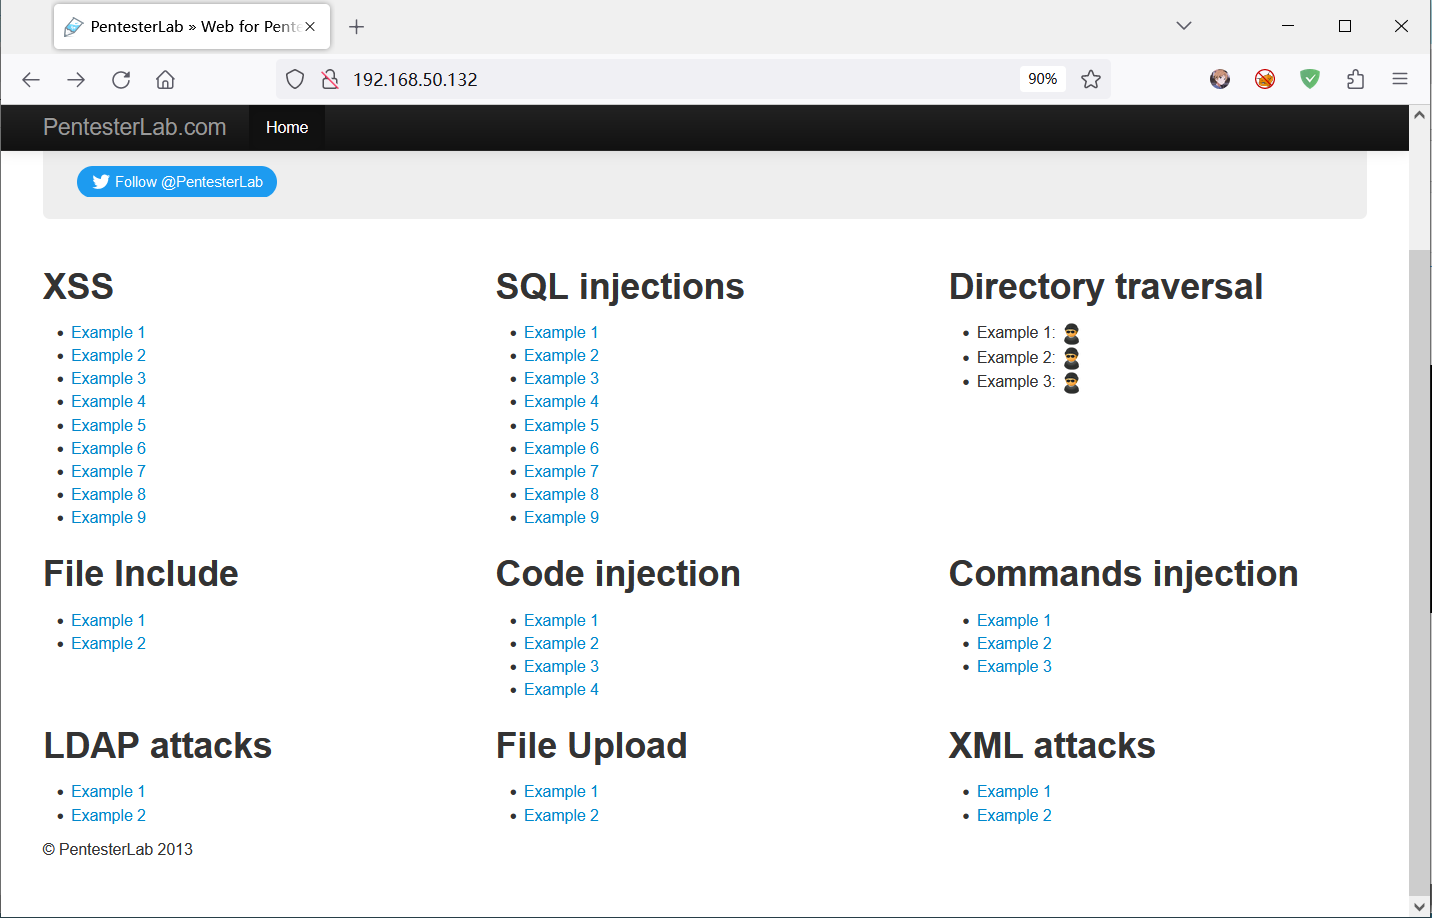The width and height of the screenshot is (1432, 918).
Task: Open XSS Example 1
Action: (x=108, y=332)
